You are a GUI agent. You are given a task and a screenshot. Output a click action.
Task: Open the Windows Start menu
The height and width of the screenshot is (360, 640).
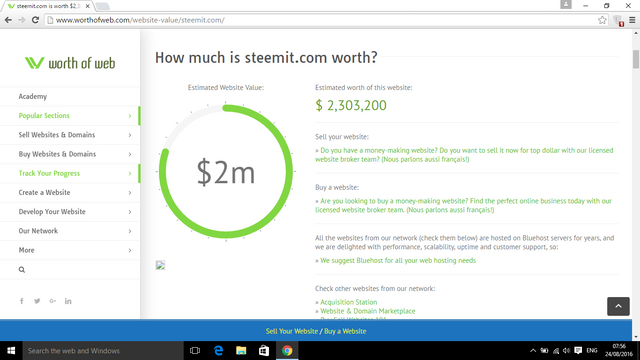click(11, 351)
